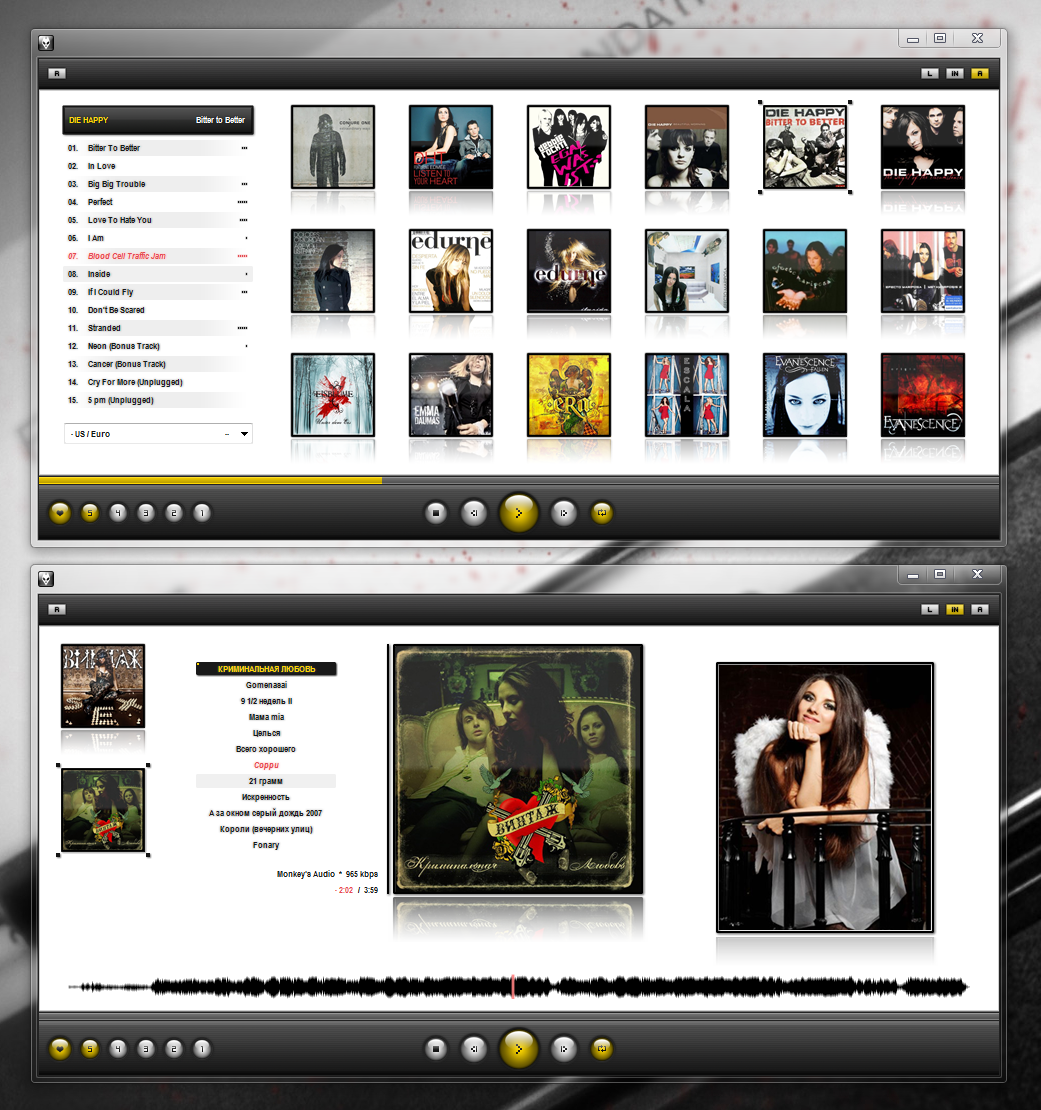Click the artist photo with angel wings
Image resolution: width=1041 pixels, height=1110 pixels.
[824, 797]
